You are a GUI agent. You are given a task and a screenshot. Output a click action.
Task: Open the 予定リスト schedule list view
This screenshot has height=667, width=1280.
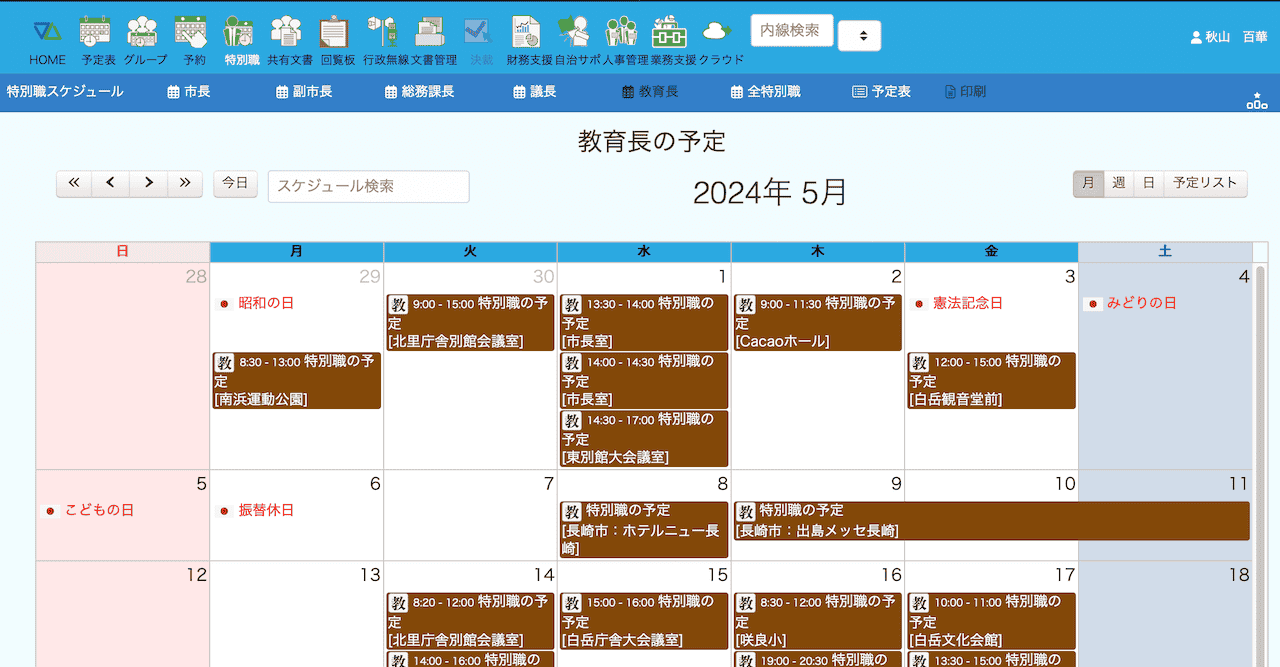pyautogui.click(x=1205, y=183)
